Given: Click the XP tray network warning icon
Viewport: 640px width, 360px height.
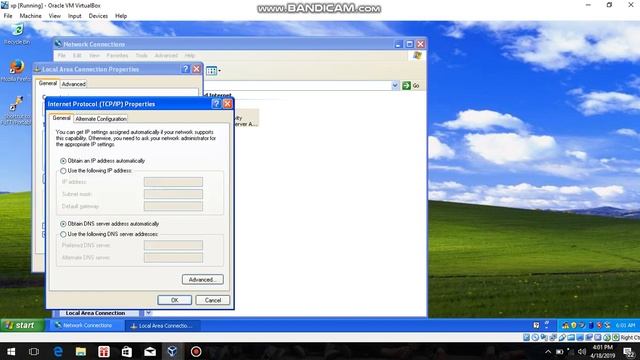Looking at the screenshot, I should [x=565, y=325].
